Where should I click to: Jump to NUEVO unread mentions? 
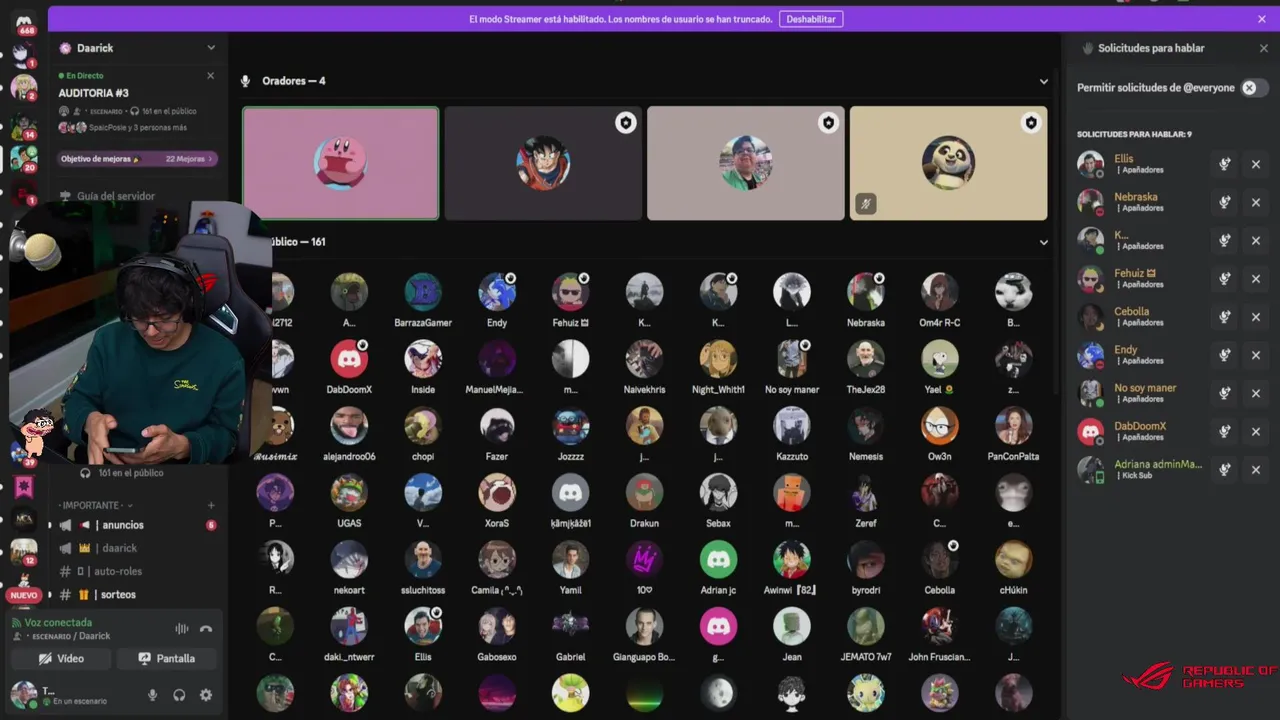coord(23,595)
